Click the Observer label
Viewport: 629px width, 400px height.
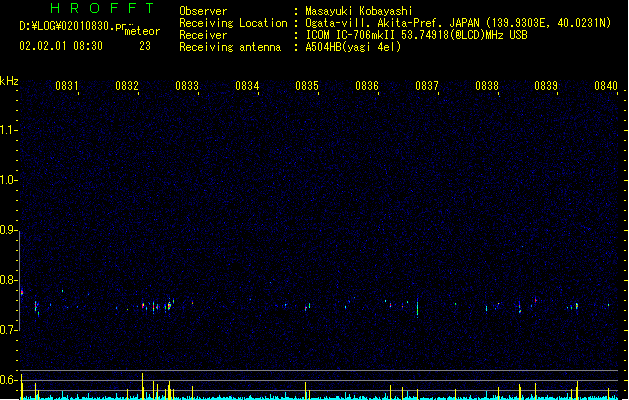(203, 11)
